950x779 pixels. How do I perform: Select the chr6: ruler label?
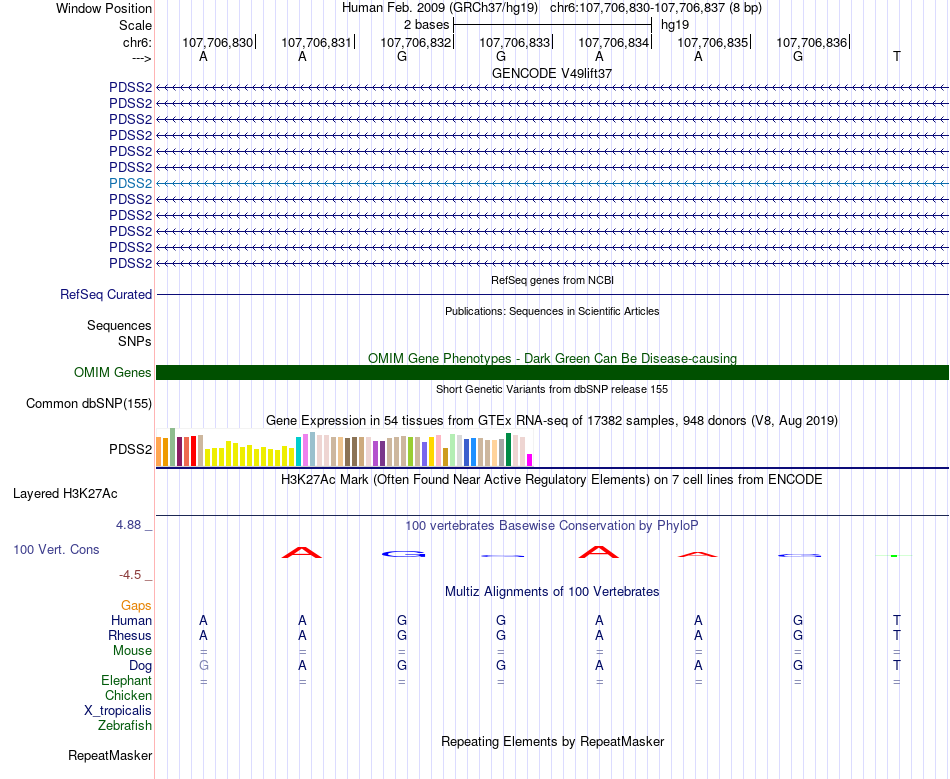[x=137, y=42]
